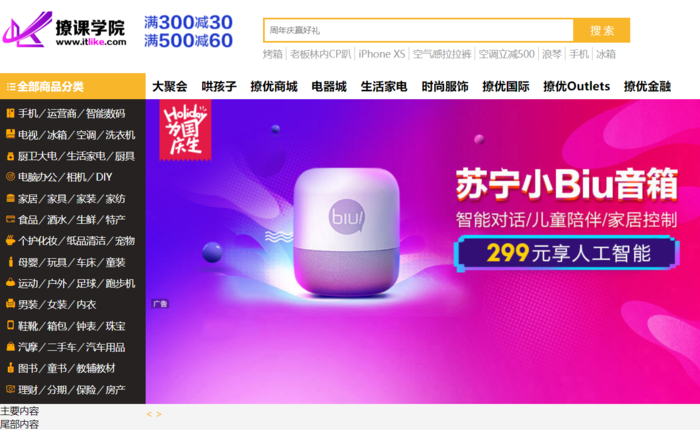The height and width of the screenshot is (430, 700).
Task: Click the 空调立减500 hot search link
Action: 506,54
